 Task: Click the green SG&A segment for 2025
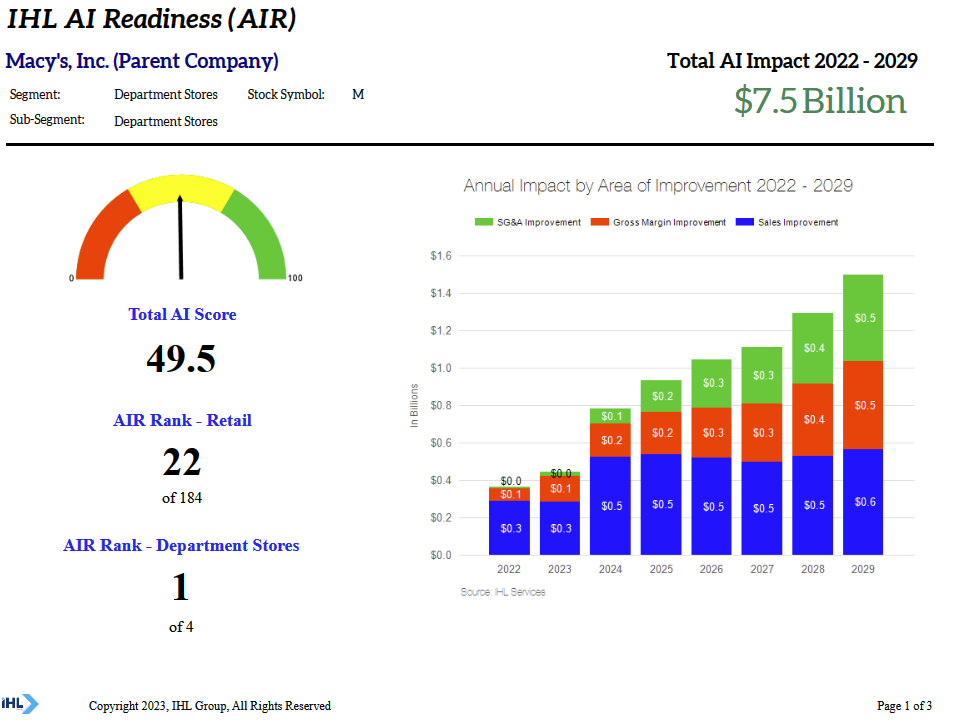click(661, 396)
